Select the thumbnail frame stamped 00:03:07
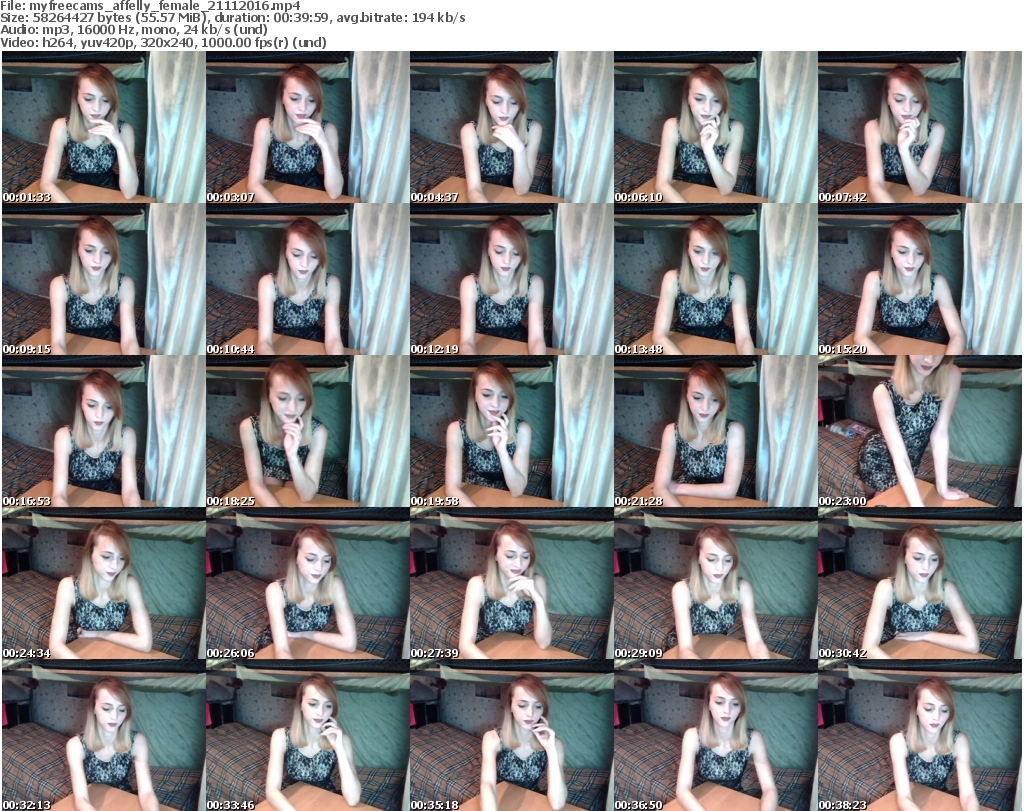Screen dimensions: 1024x811 point(308,127)
